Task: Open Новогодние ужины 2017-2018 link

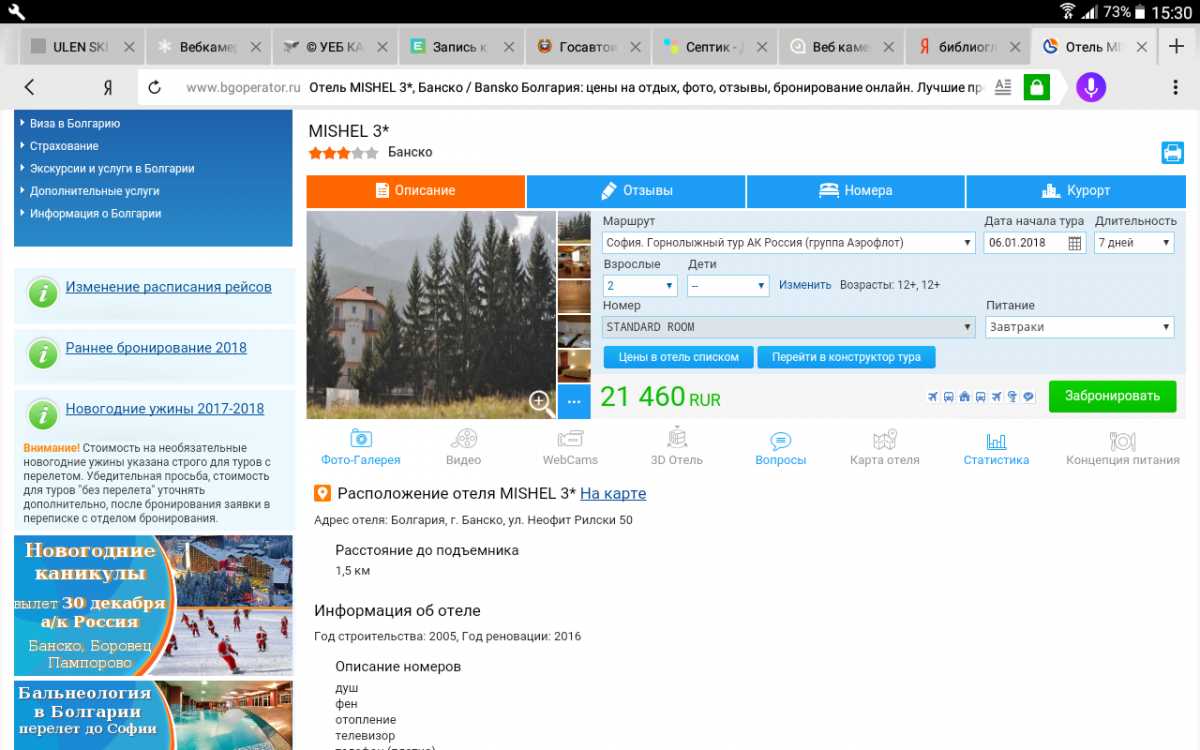Action: coord(165,409)
